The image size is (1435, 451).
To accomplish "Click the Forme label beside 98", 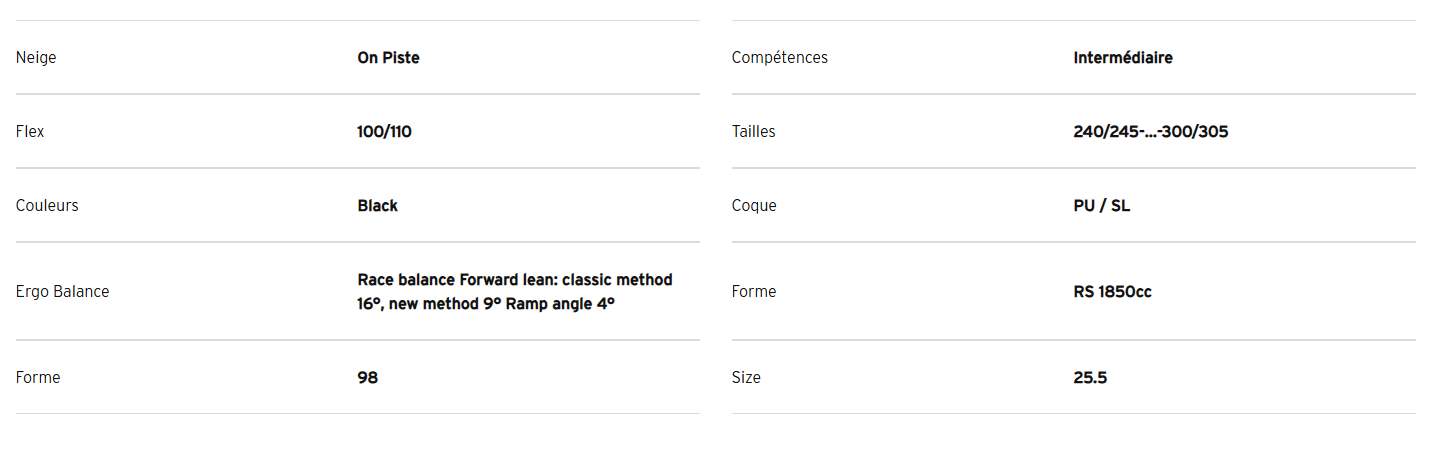I will [38, 378].
